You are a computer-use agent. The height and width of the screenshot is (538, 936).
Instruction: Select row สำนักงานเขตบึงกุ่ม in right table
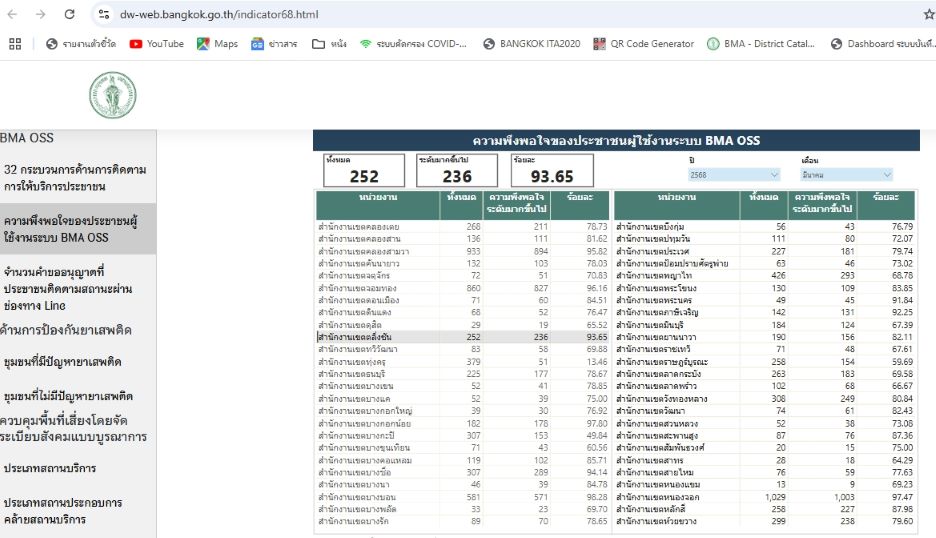(x=764, y=226)
